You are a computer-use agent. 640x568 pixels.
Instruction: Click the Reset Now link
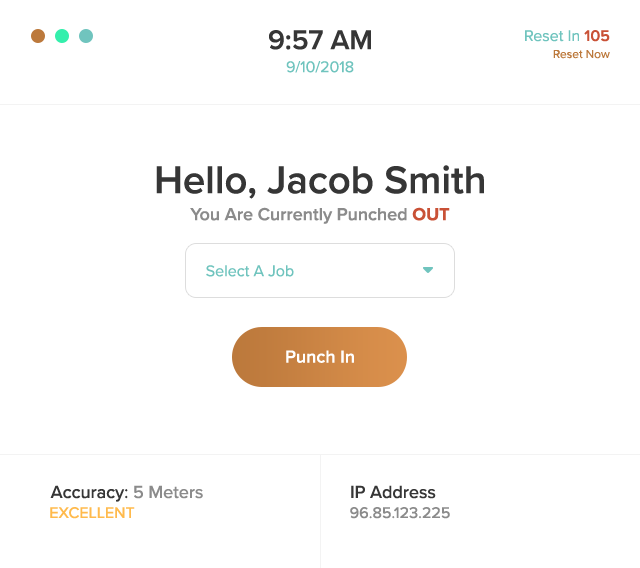(581, 54)
